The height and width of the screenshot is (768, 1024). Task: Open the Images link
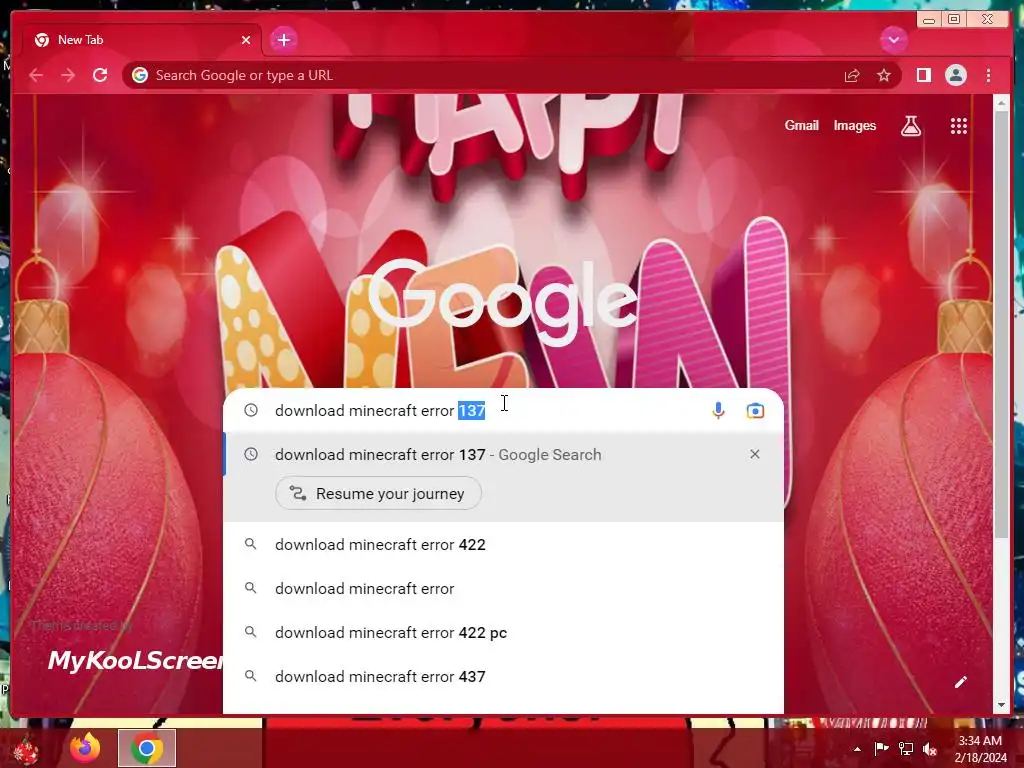pos(854,125)
